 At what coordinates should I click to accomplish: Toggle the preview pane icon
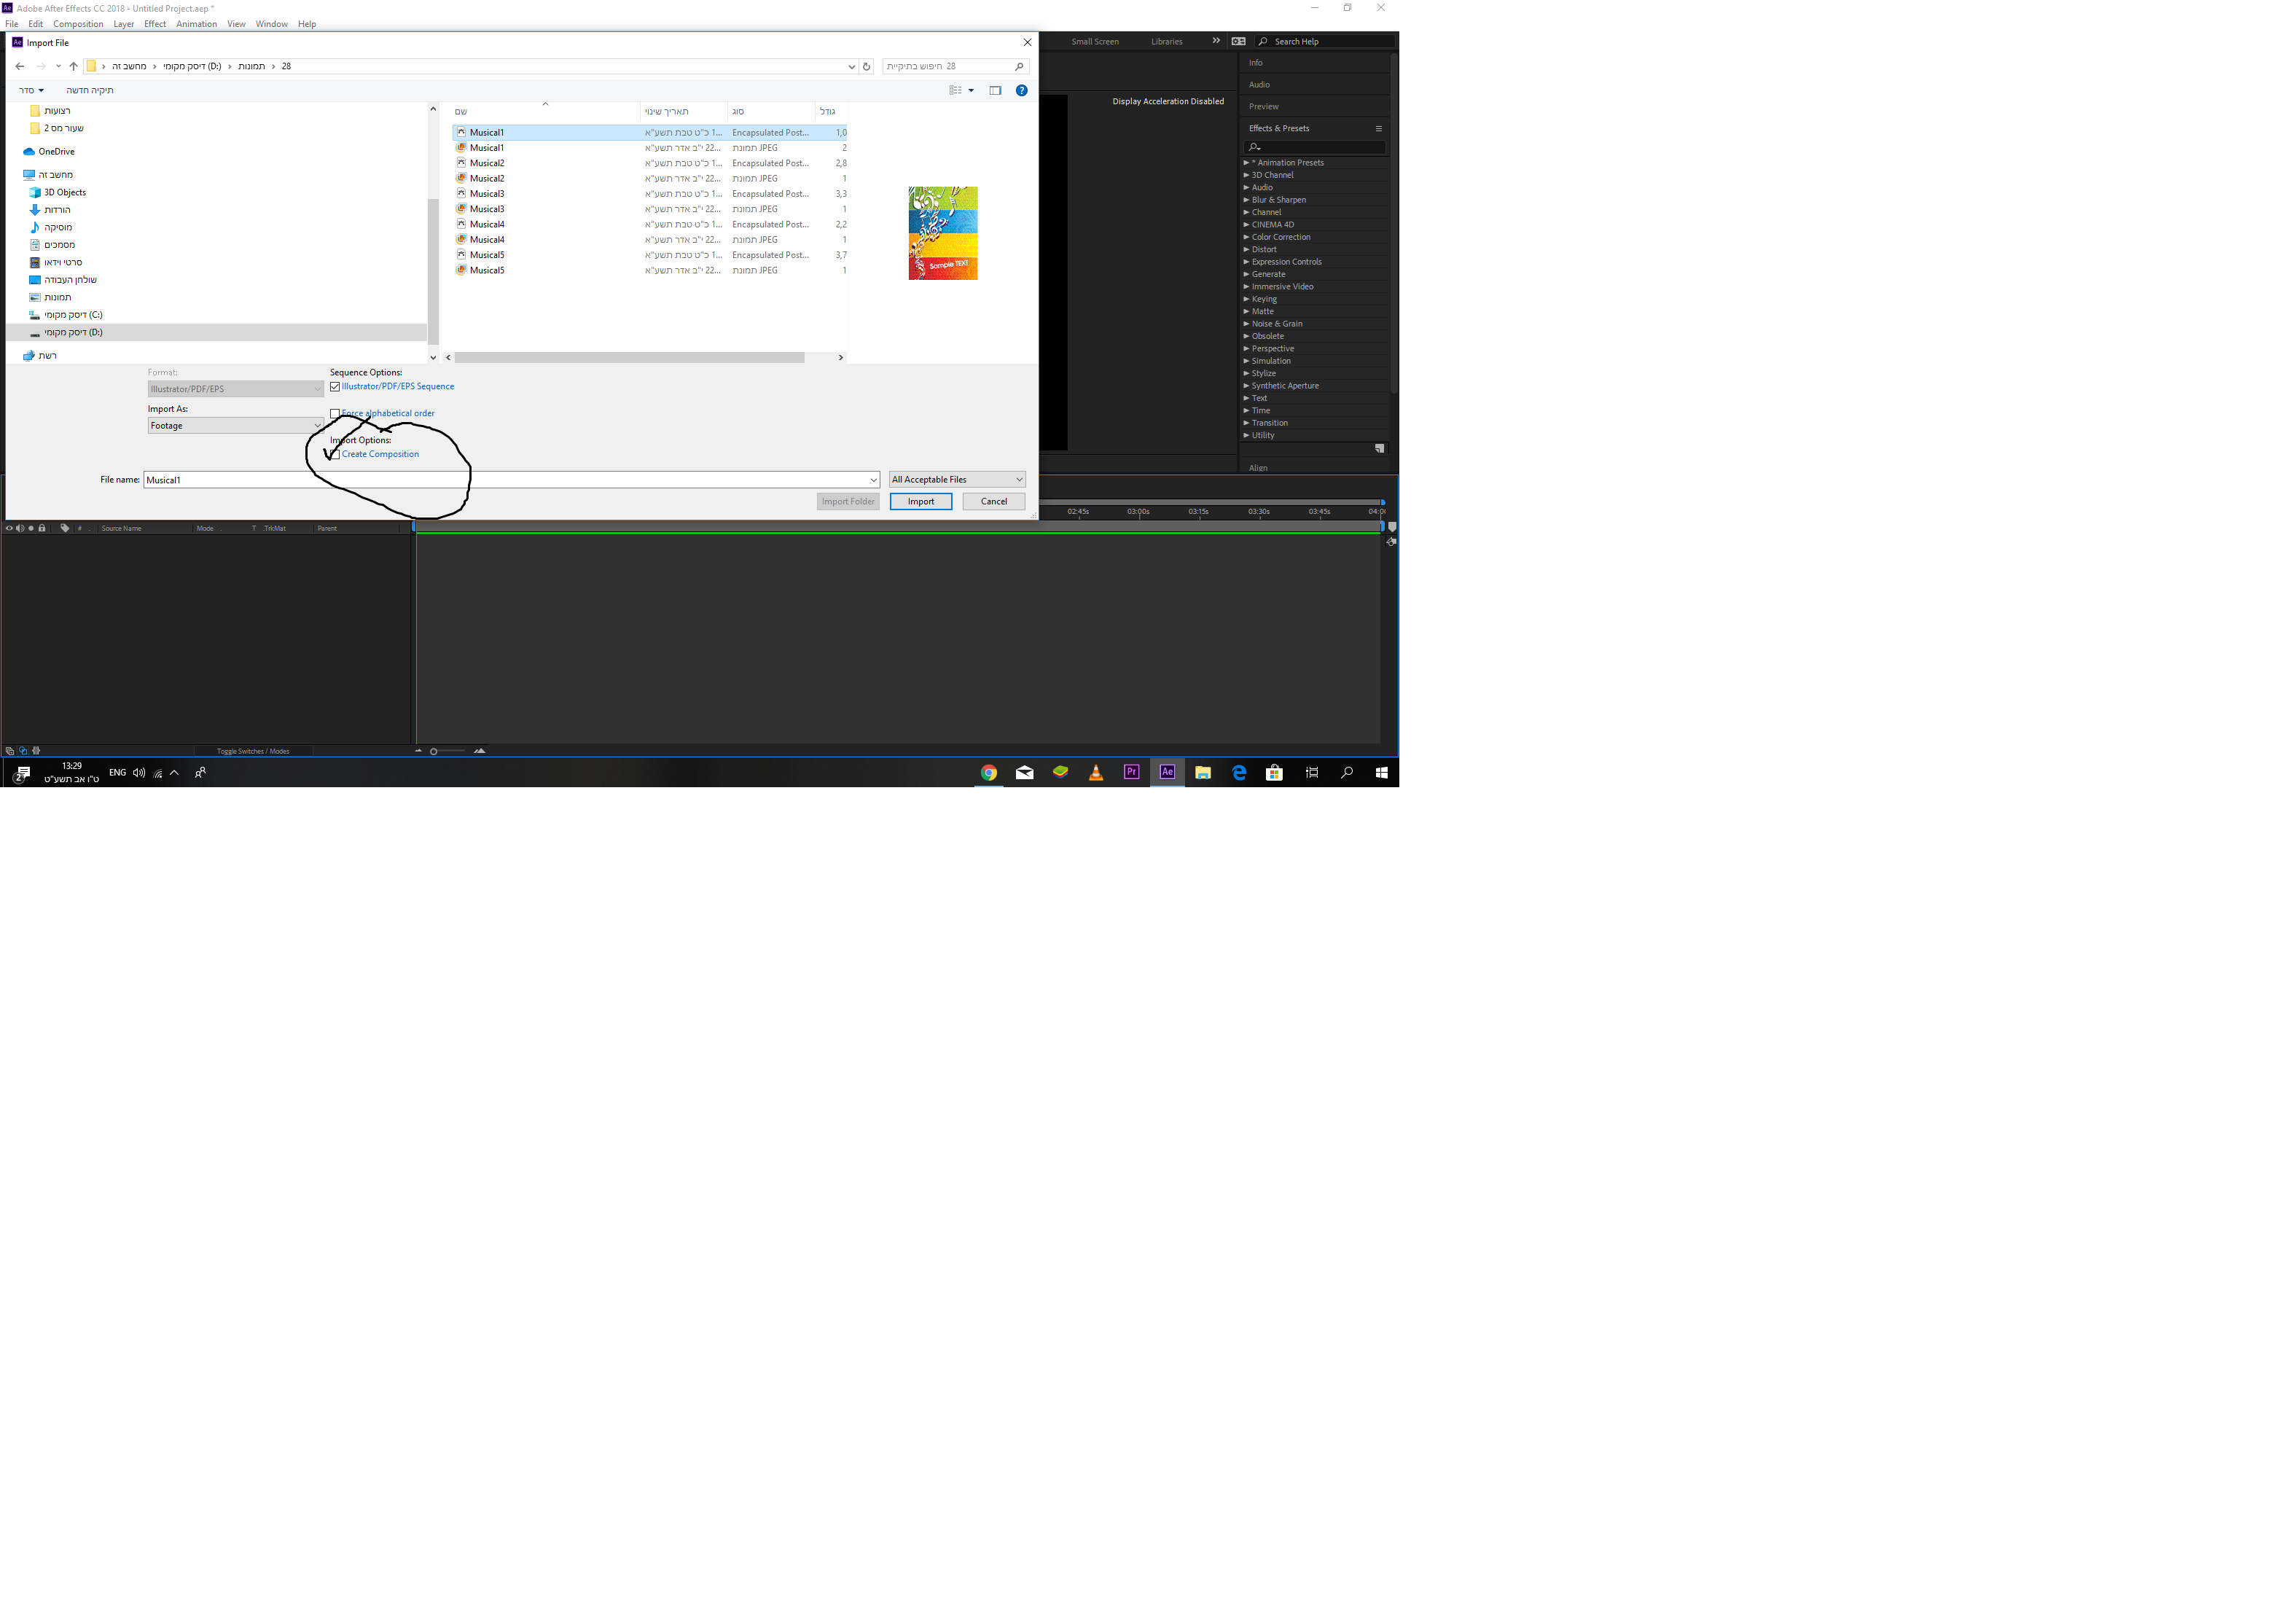click(x=995, y=90)
